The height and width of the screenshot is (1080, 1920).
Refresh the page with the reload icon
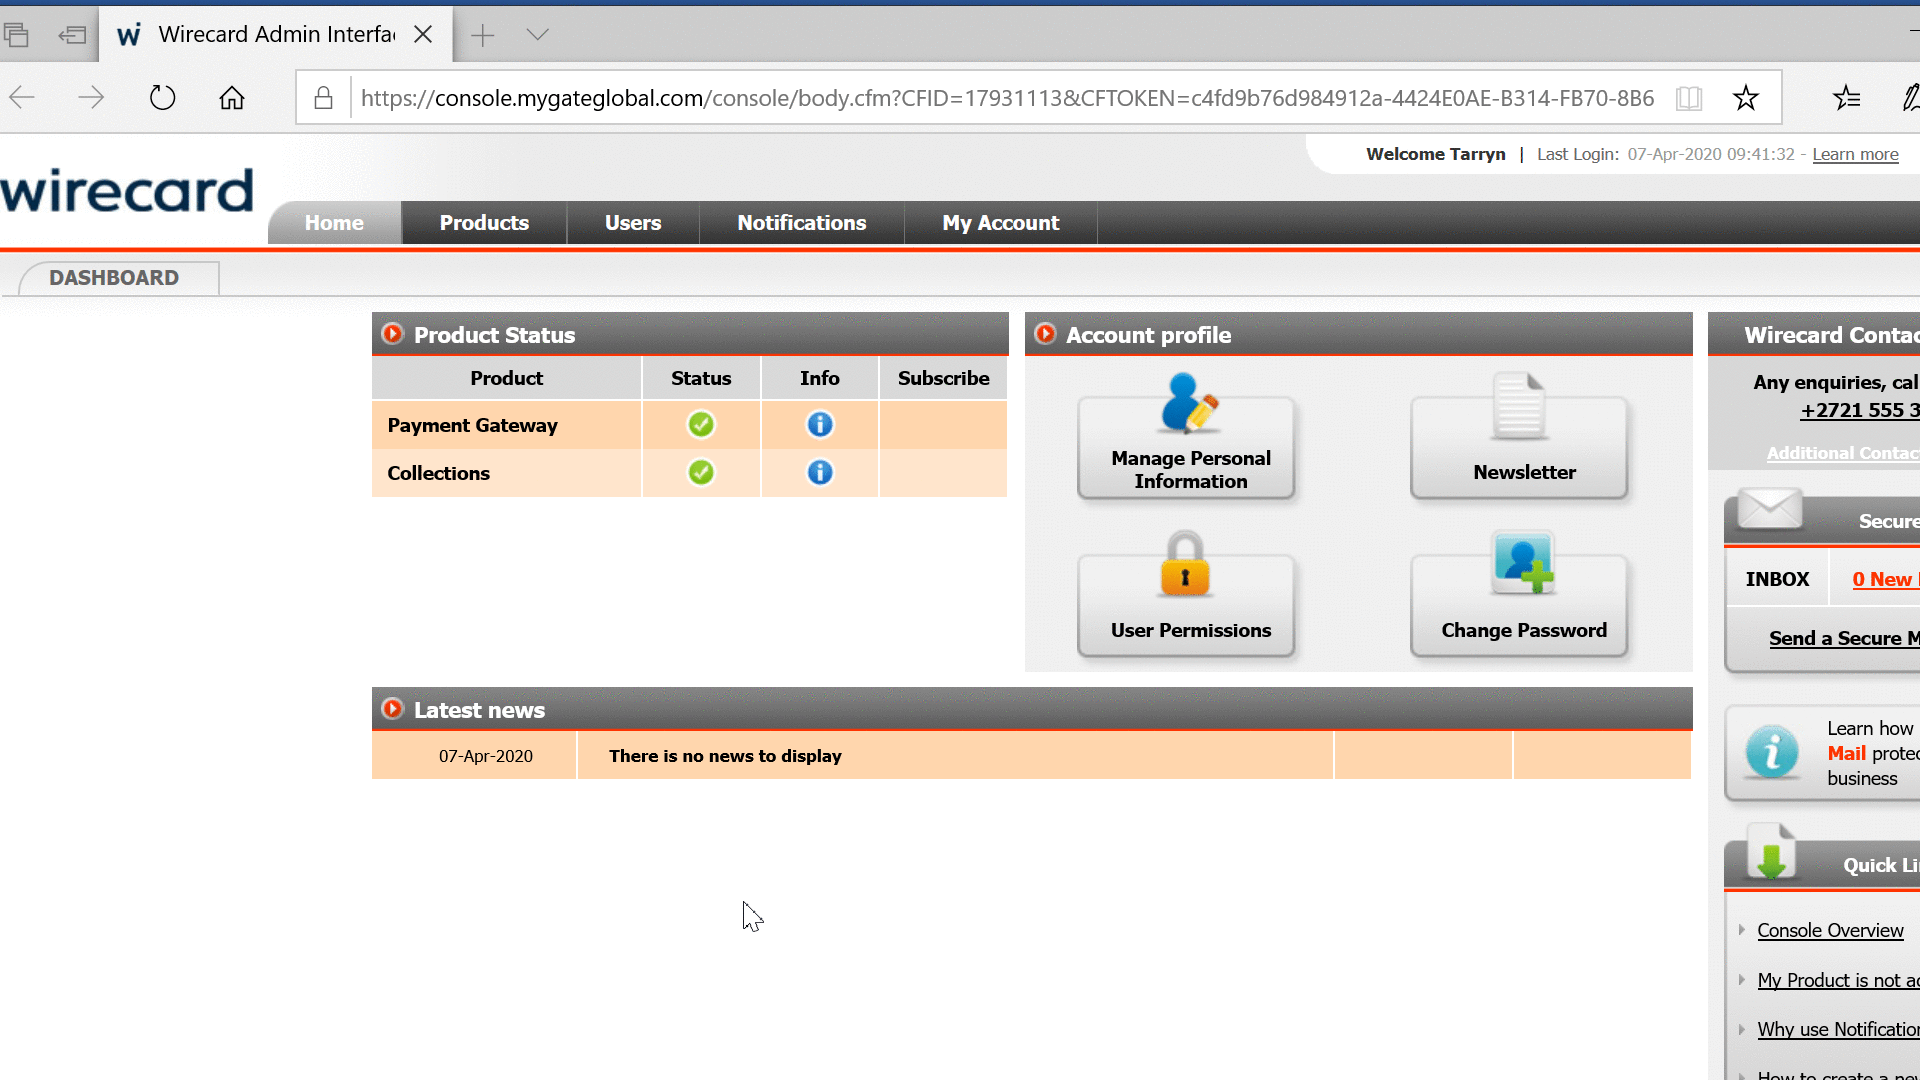pyautogui.click(x=162, y=97)
